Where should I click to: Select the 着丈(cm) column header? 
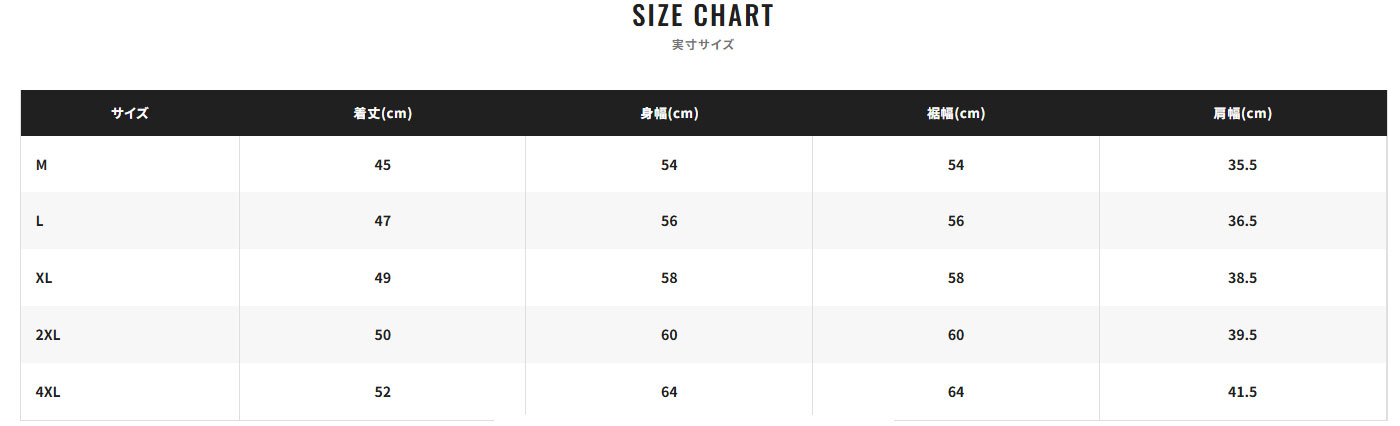coord(382,113)
